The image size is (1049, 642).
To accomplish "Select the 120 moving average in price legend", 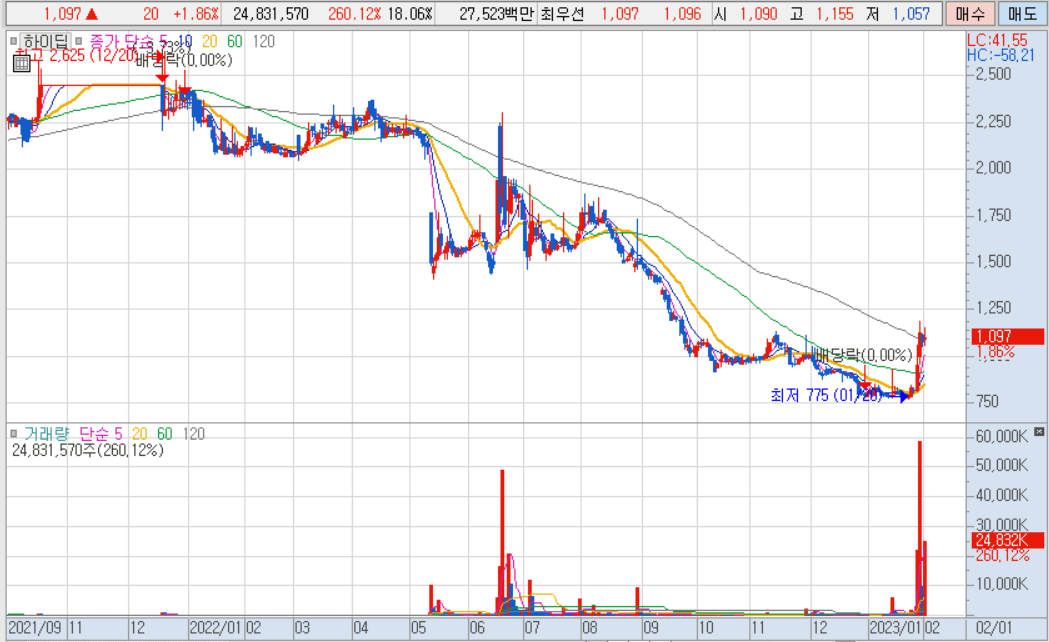I will click(264, 41).
